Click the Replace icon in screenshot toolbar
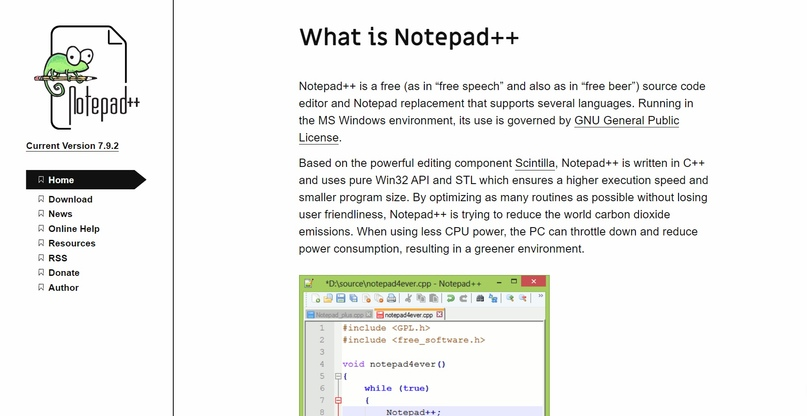This screenshot has height=416, width=807. 493,298
